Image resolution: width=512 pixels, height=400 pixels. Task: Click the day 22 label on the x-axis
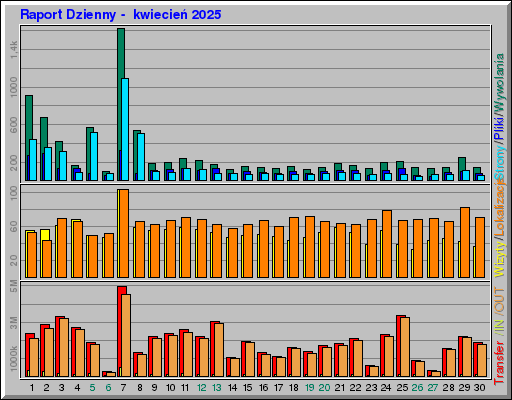tap(355, 388)
